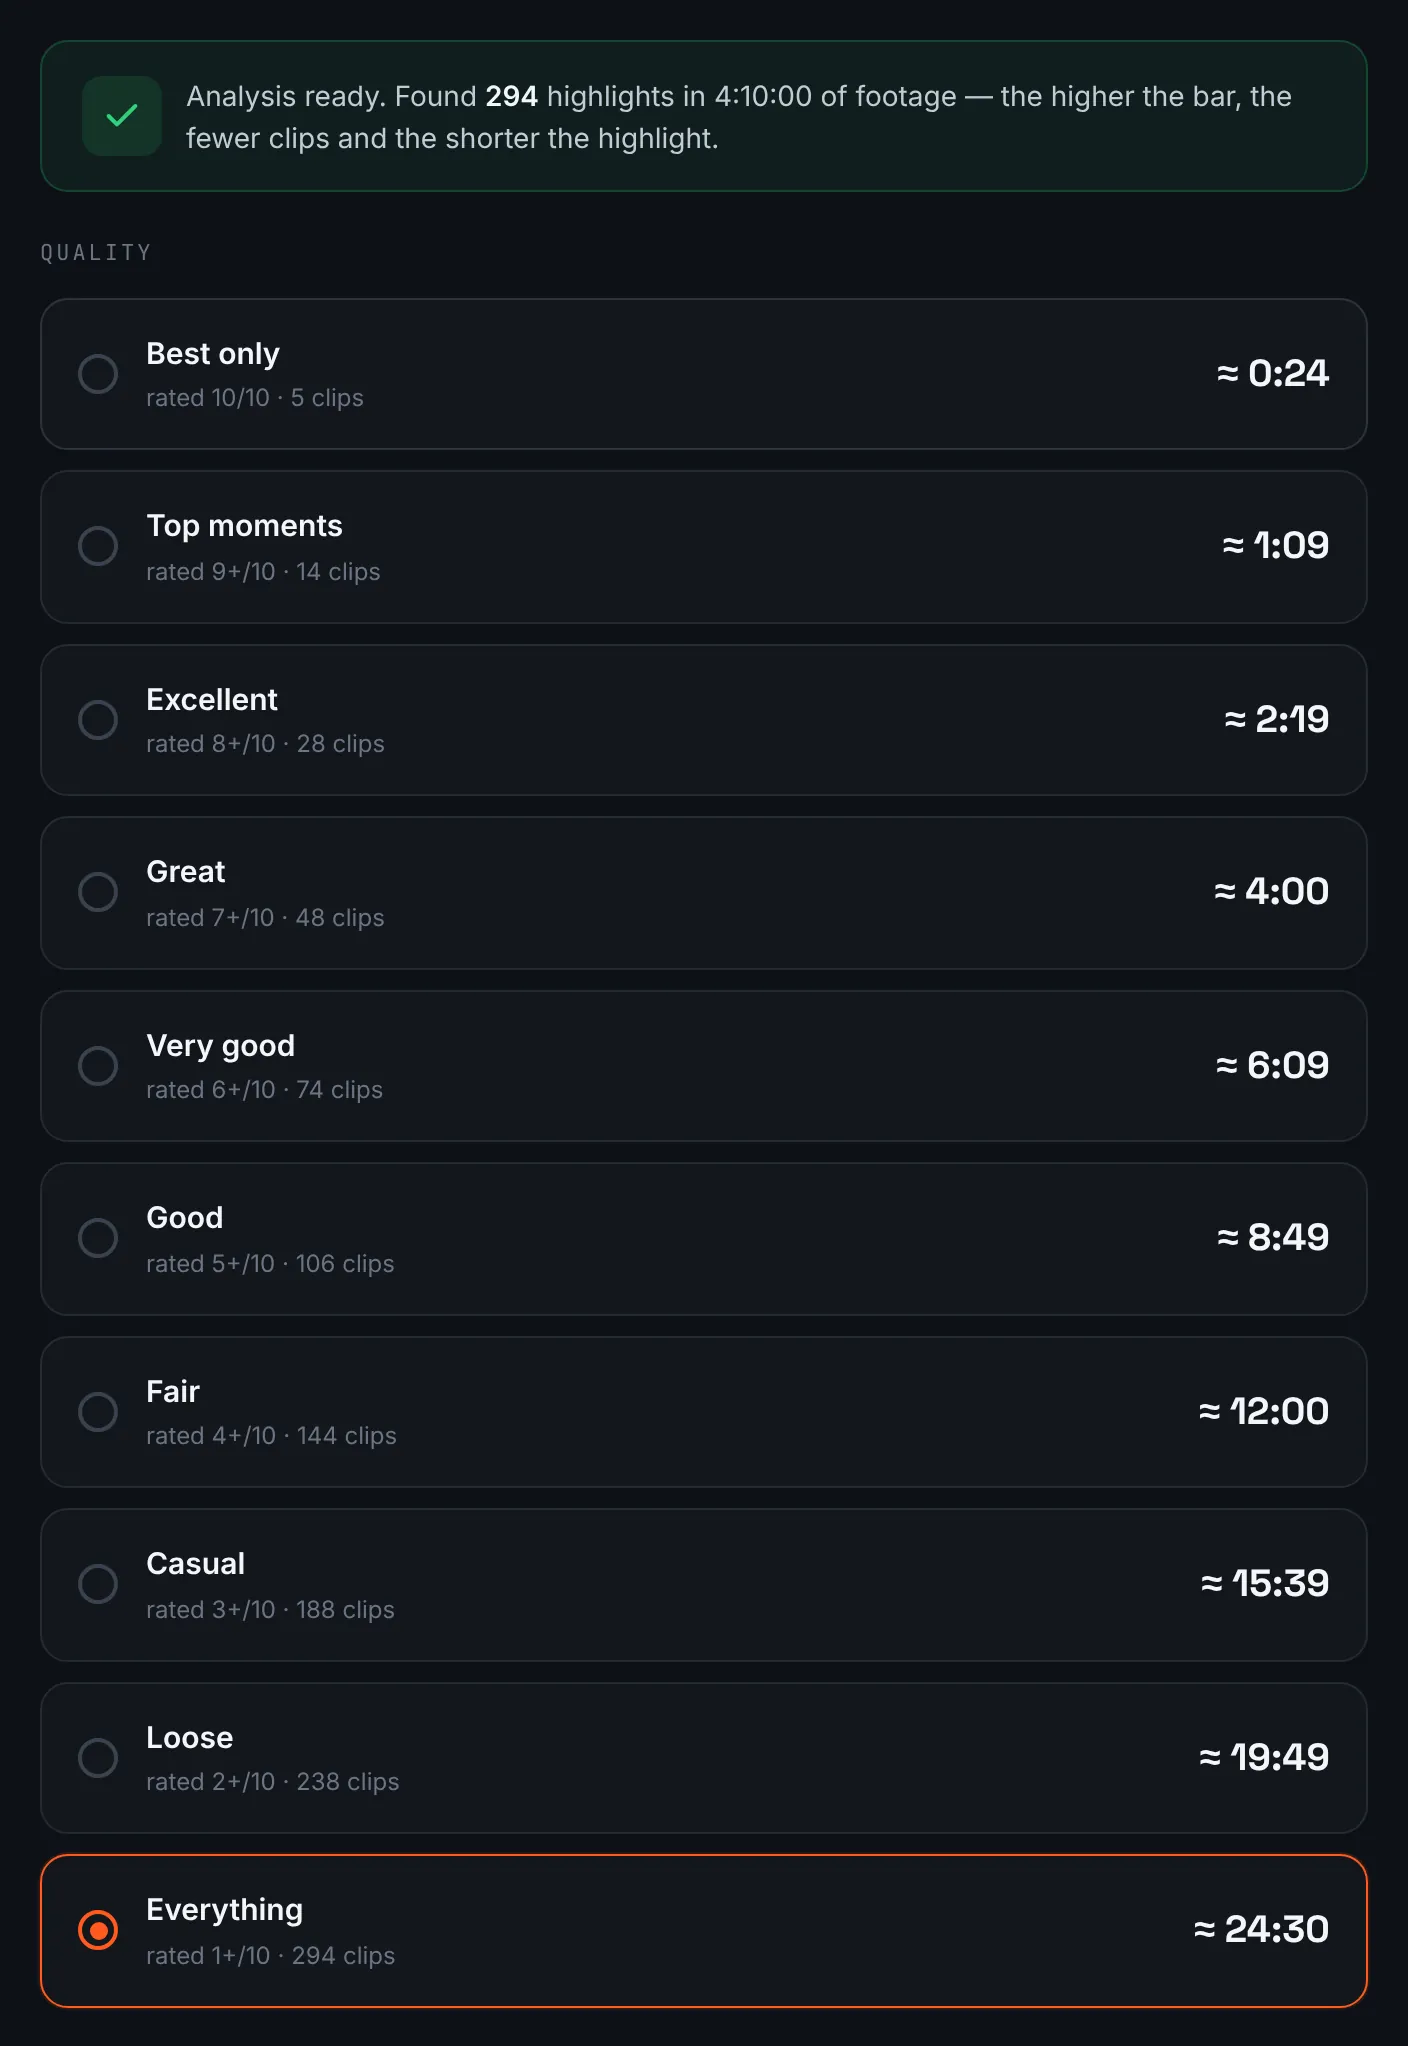The image size is (1408, 2046).
Task: Click the selected Everything radio button
Action: point(98,1930)
